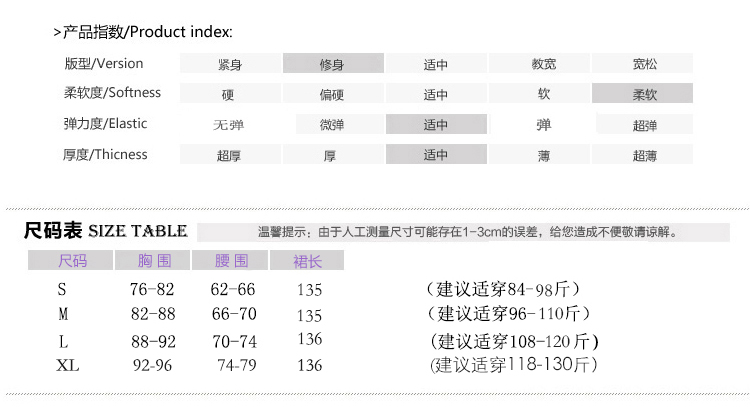
Task: Select the 腰围 column header
Action: click(x=230, y=260)
